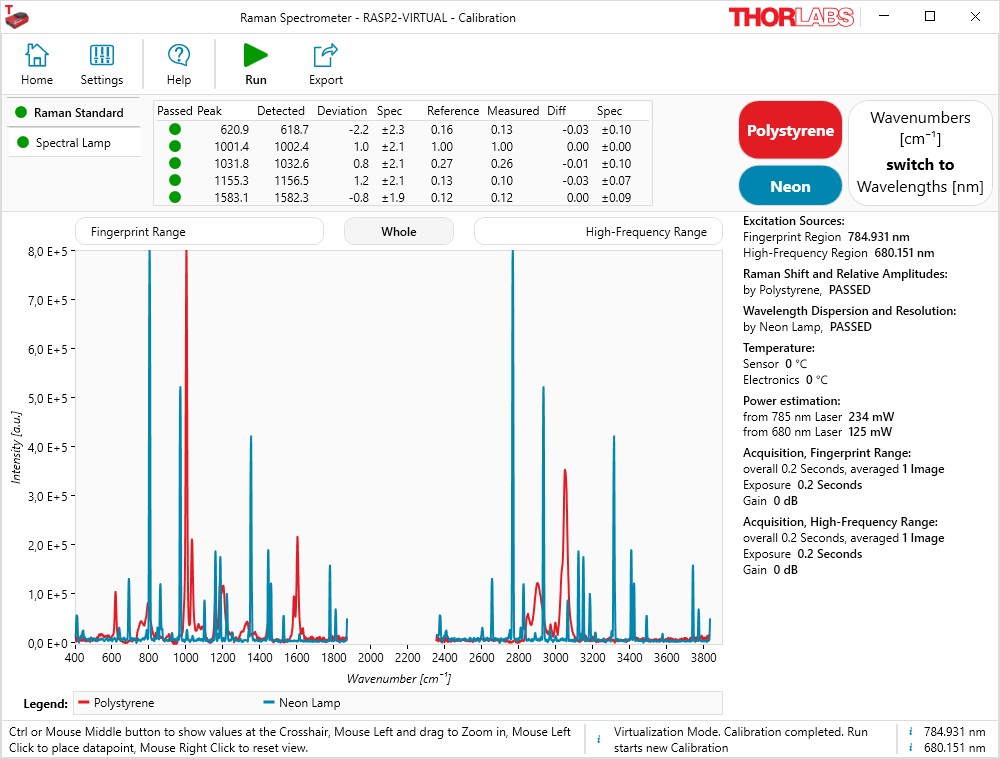Click the red Polystyrene legend swatch

point(84,703)
